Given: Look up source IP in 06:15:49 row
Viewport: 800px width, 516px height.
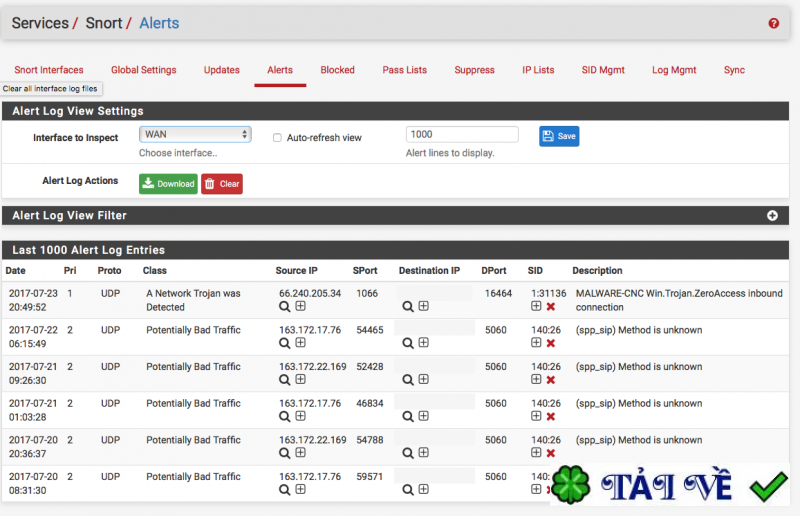Looking at the screenshot, I should pyautogui.click(x=285, y=343).
